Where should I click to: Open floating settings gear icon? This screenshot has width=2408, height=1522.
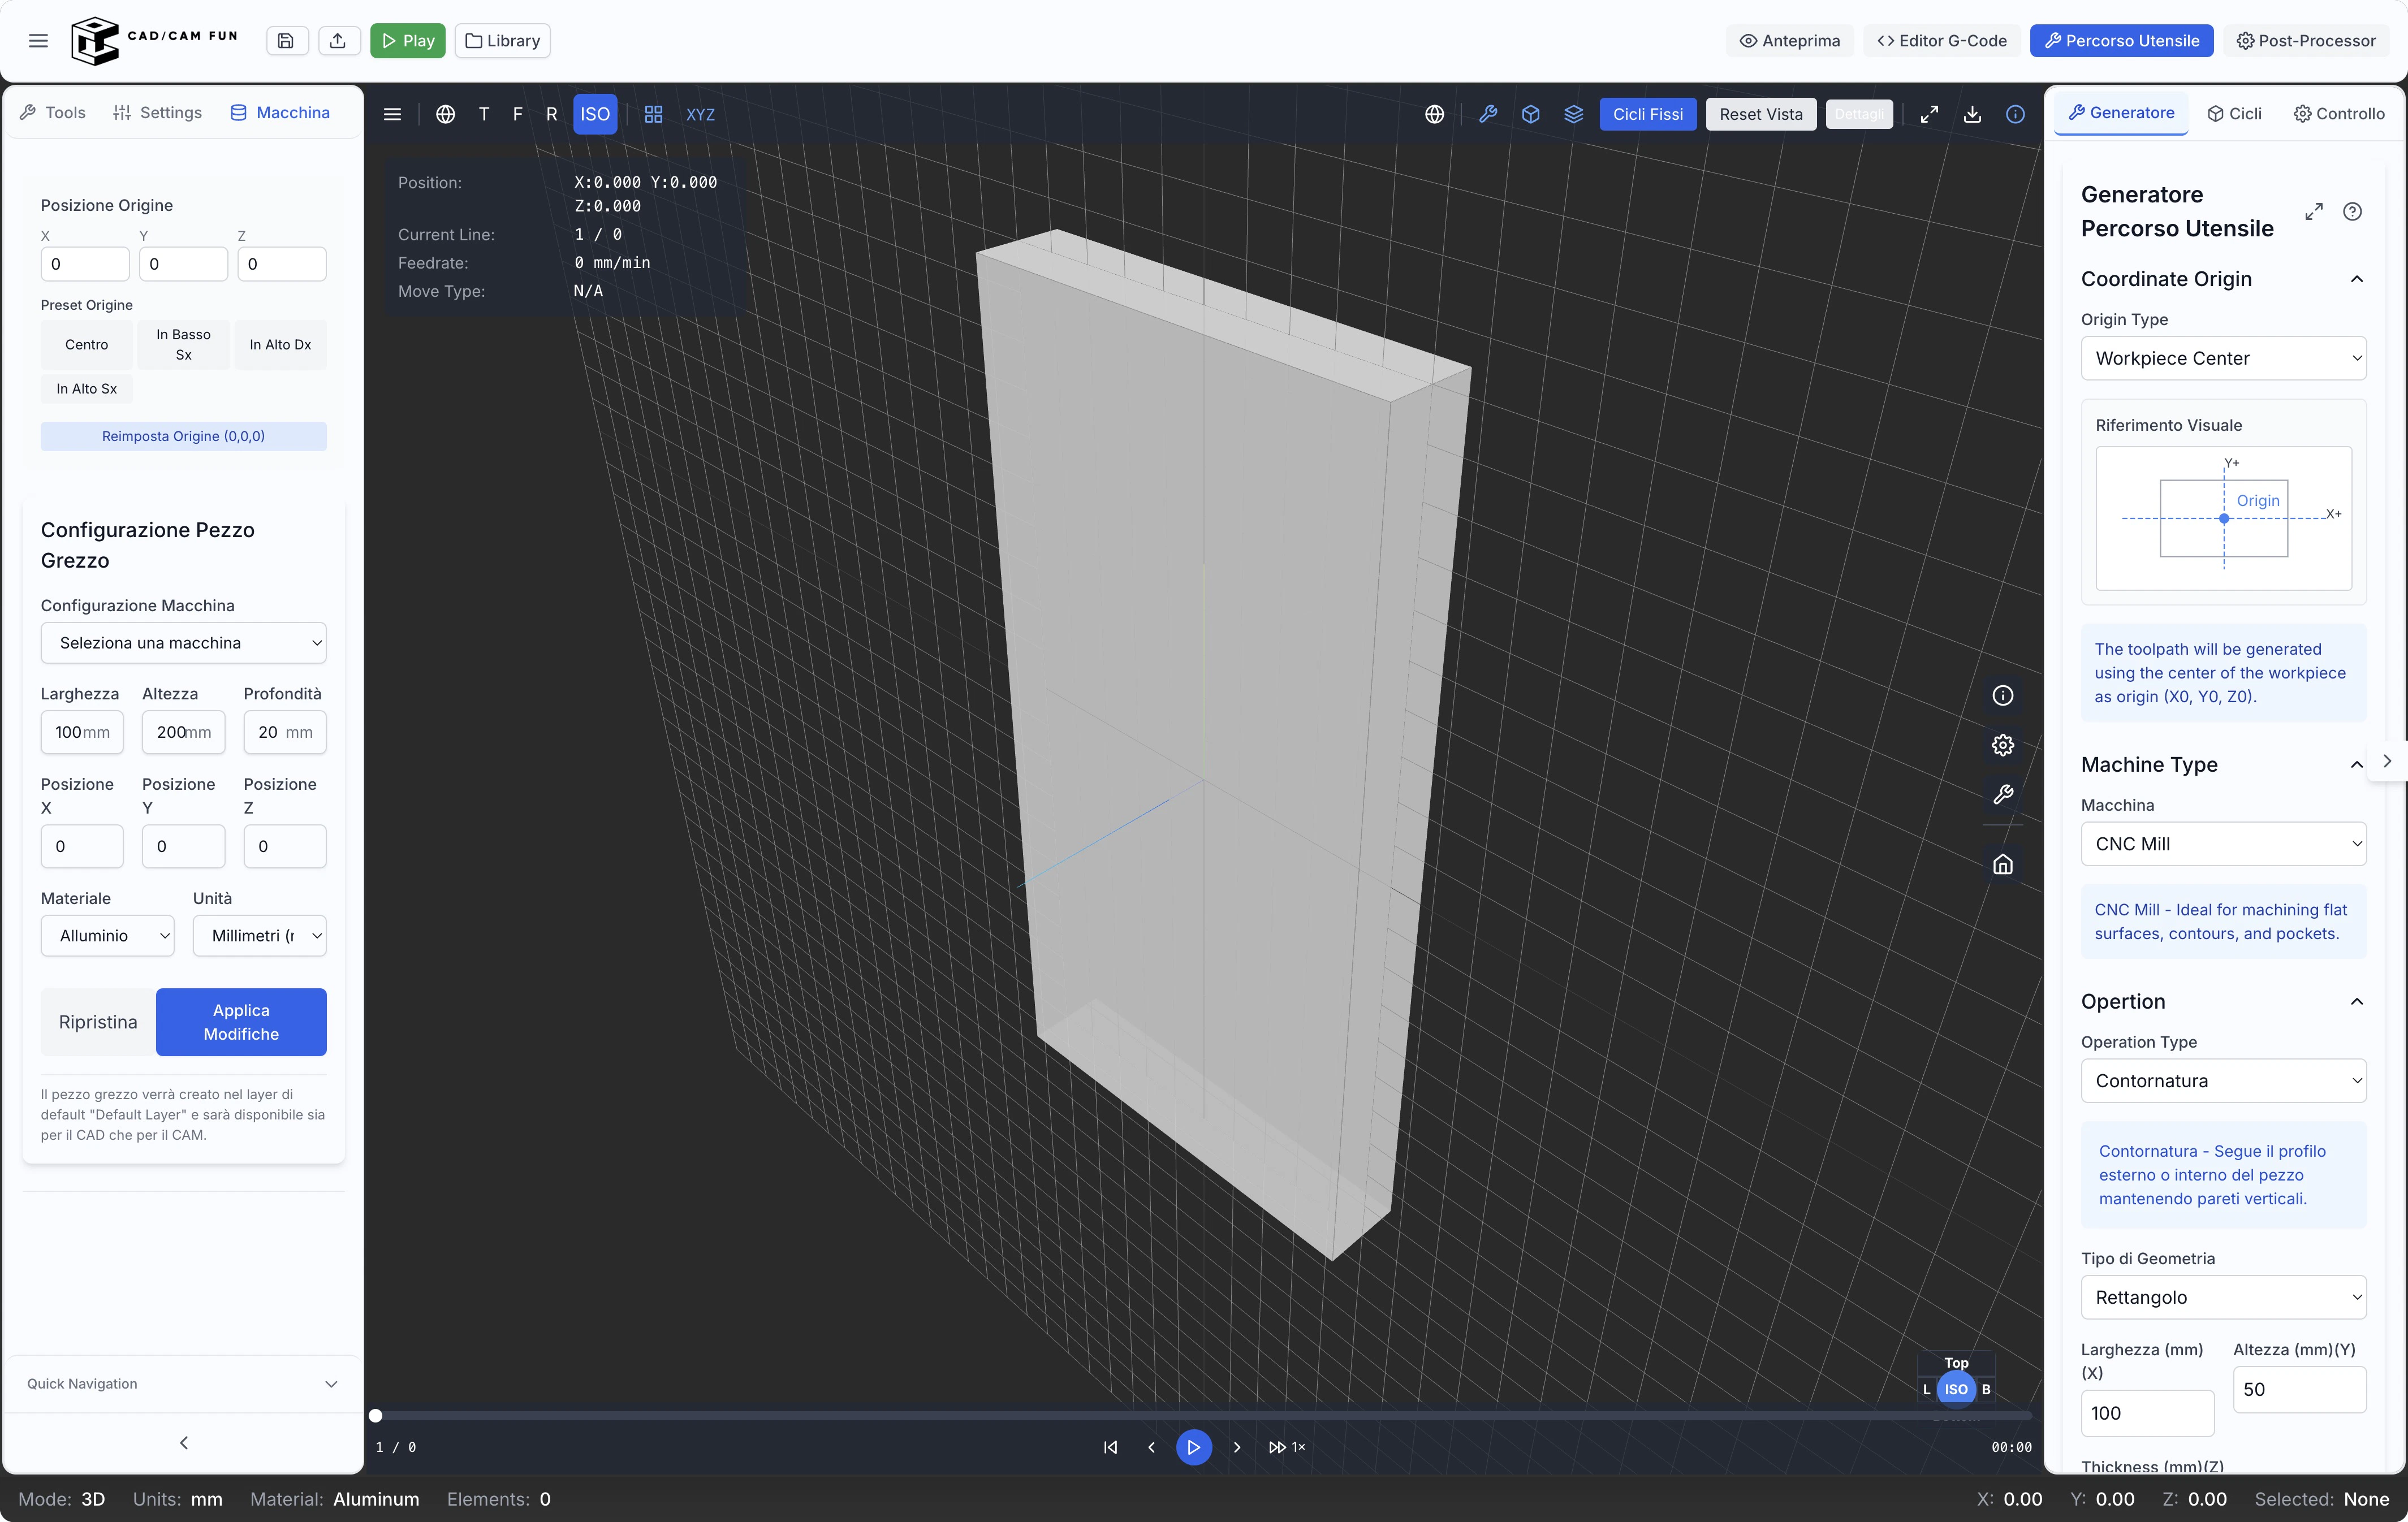[x=2002, y=745]
